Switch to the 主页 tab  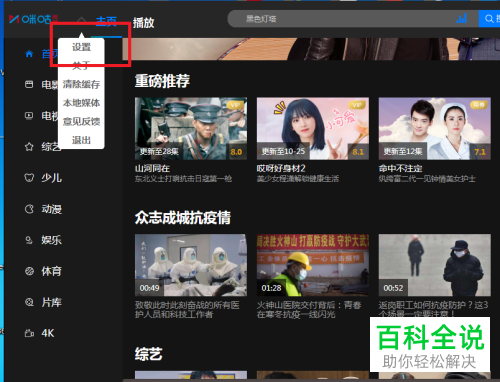click(x=106, y=22)
